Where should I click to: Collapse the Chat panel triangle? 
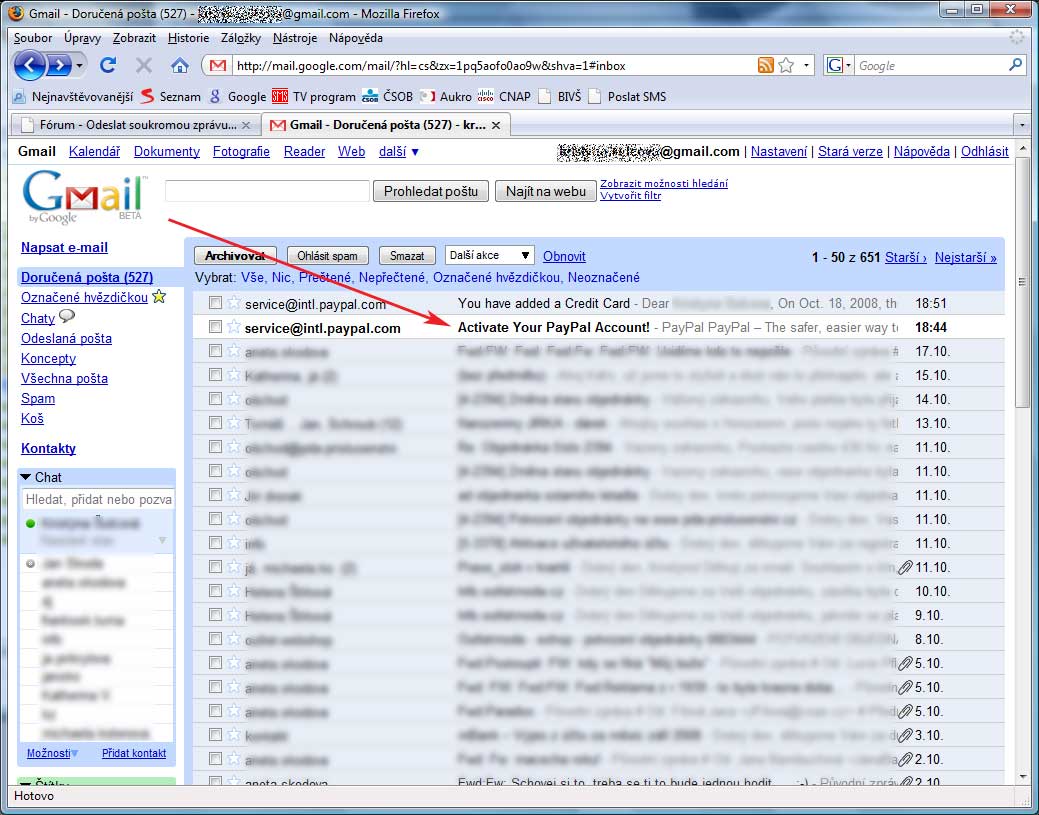point(26,477)
